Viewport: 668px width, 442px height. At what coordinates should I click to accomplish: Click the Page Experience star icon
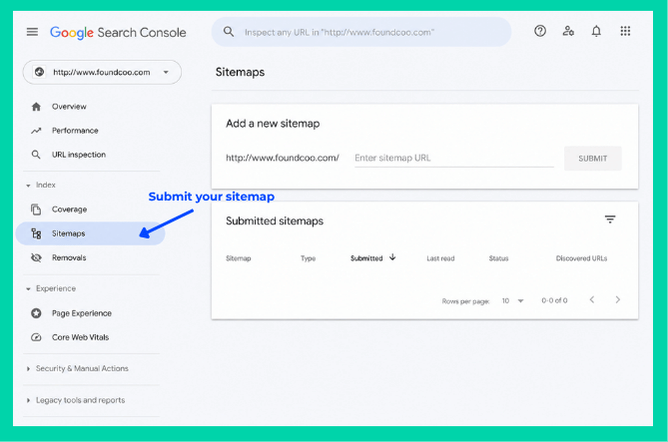36,313
